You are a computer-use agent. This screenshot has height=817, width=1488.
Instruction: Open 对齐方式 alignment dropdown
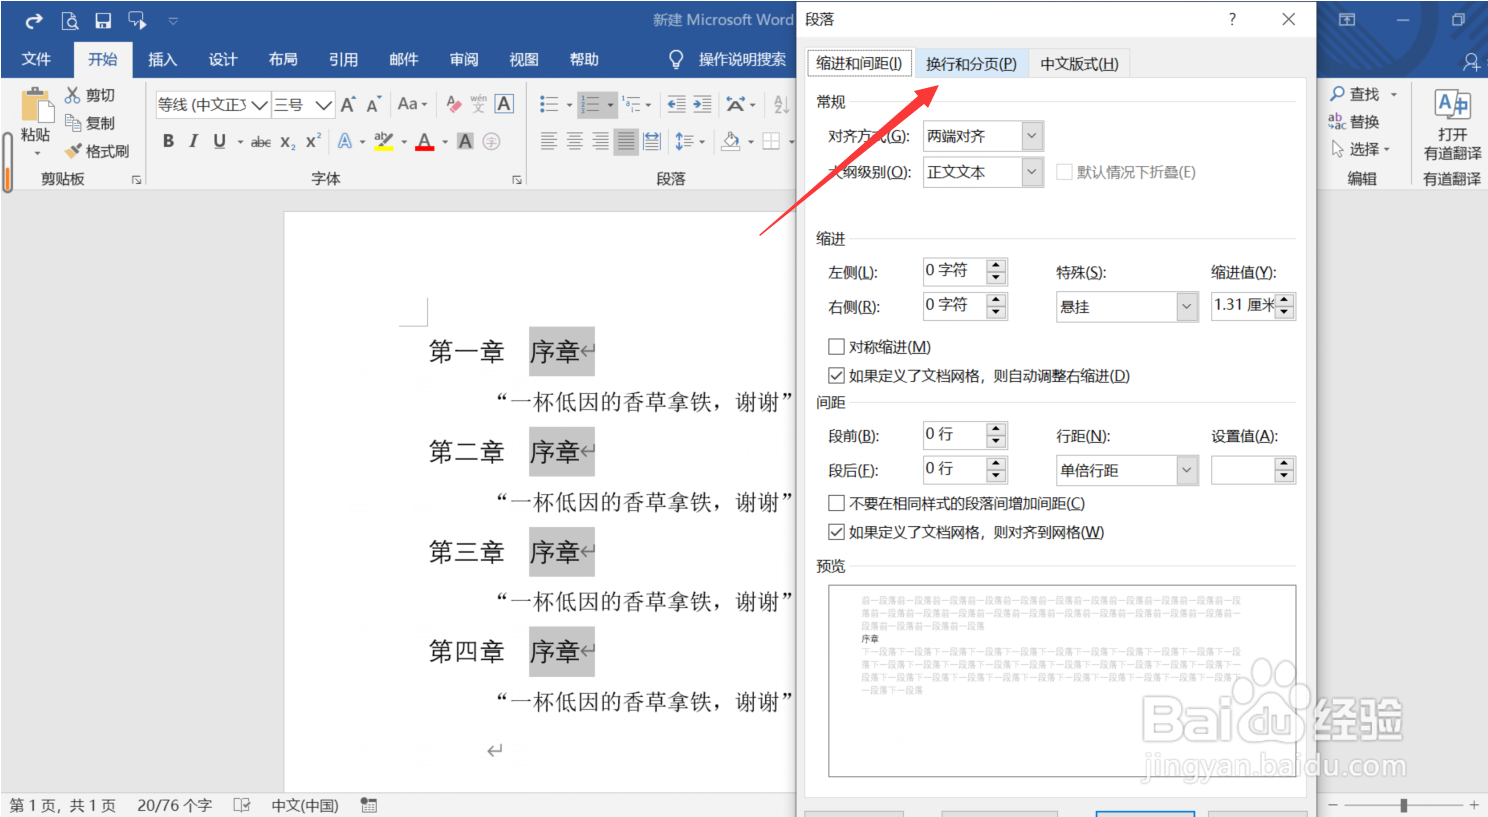(1033, 136)
